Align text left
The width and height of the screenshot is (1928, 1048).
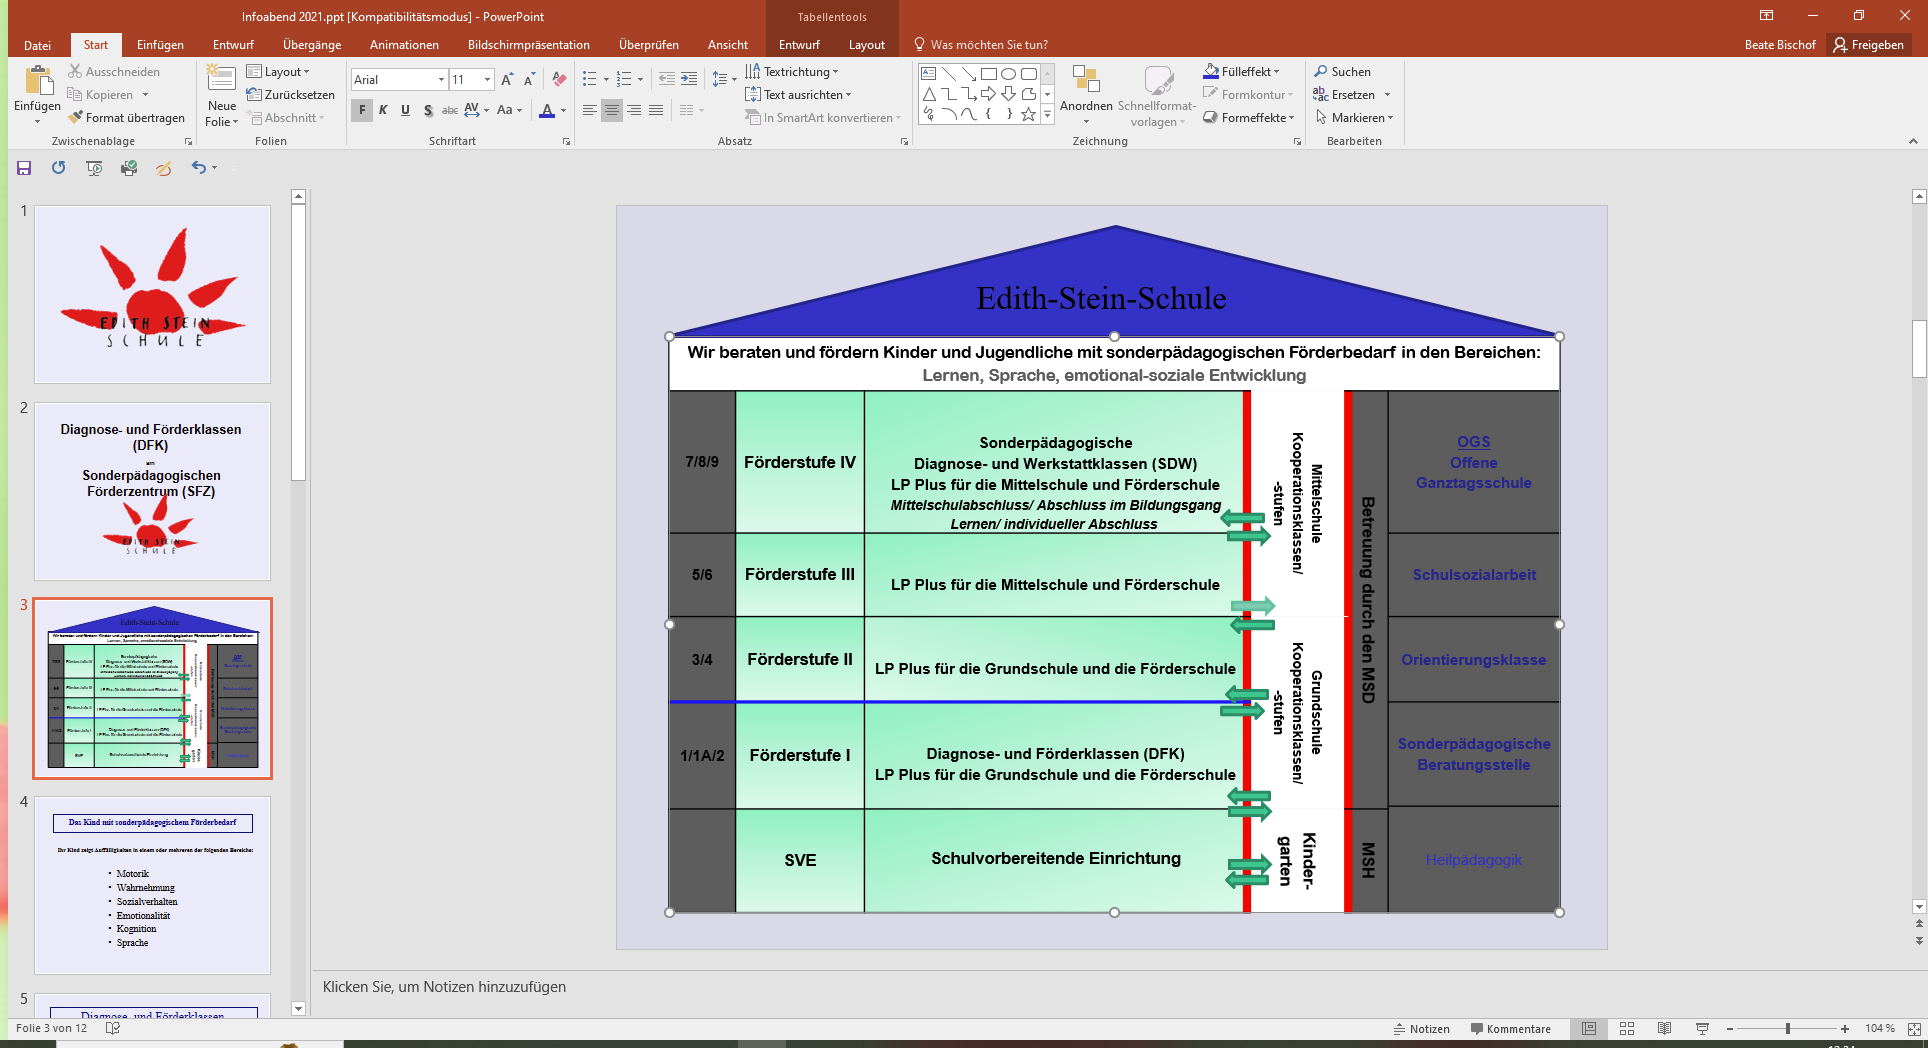click(x=589, y=110)
